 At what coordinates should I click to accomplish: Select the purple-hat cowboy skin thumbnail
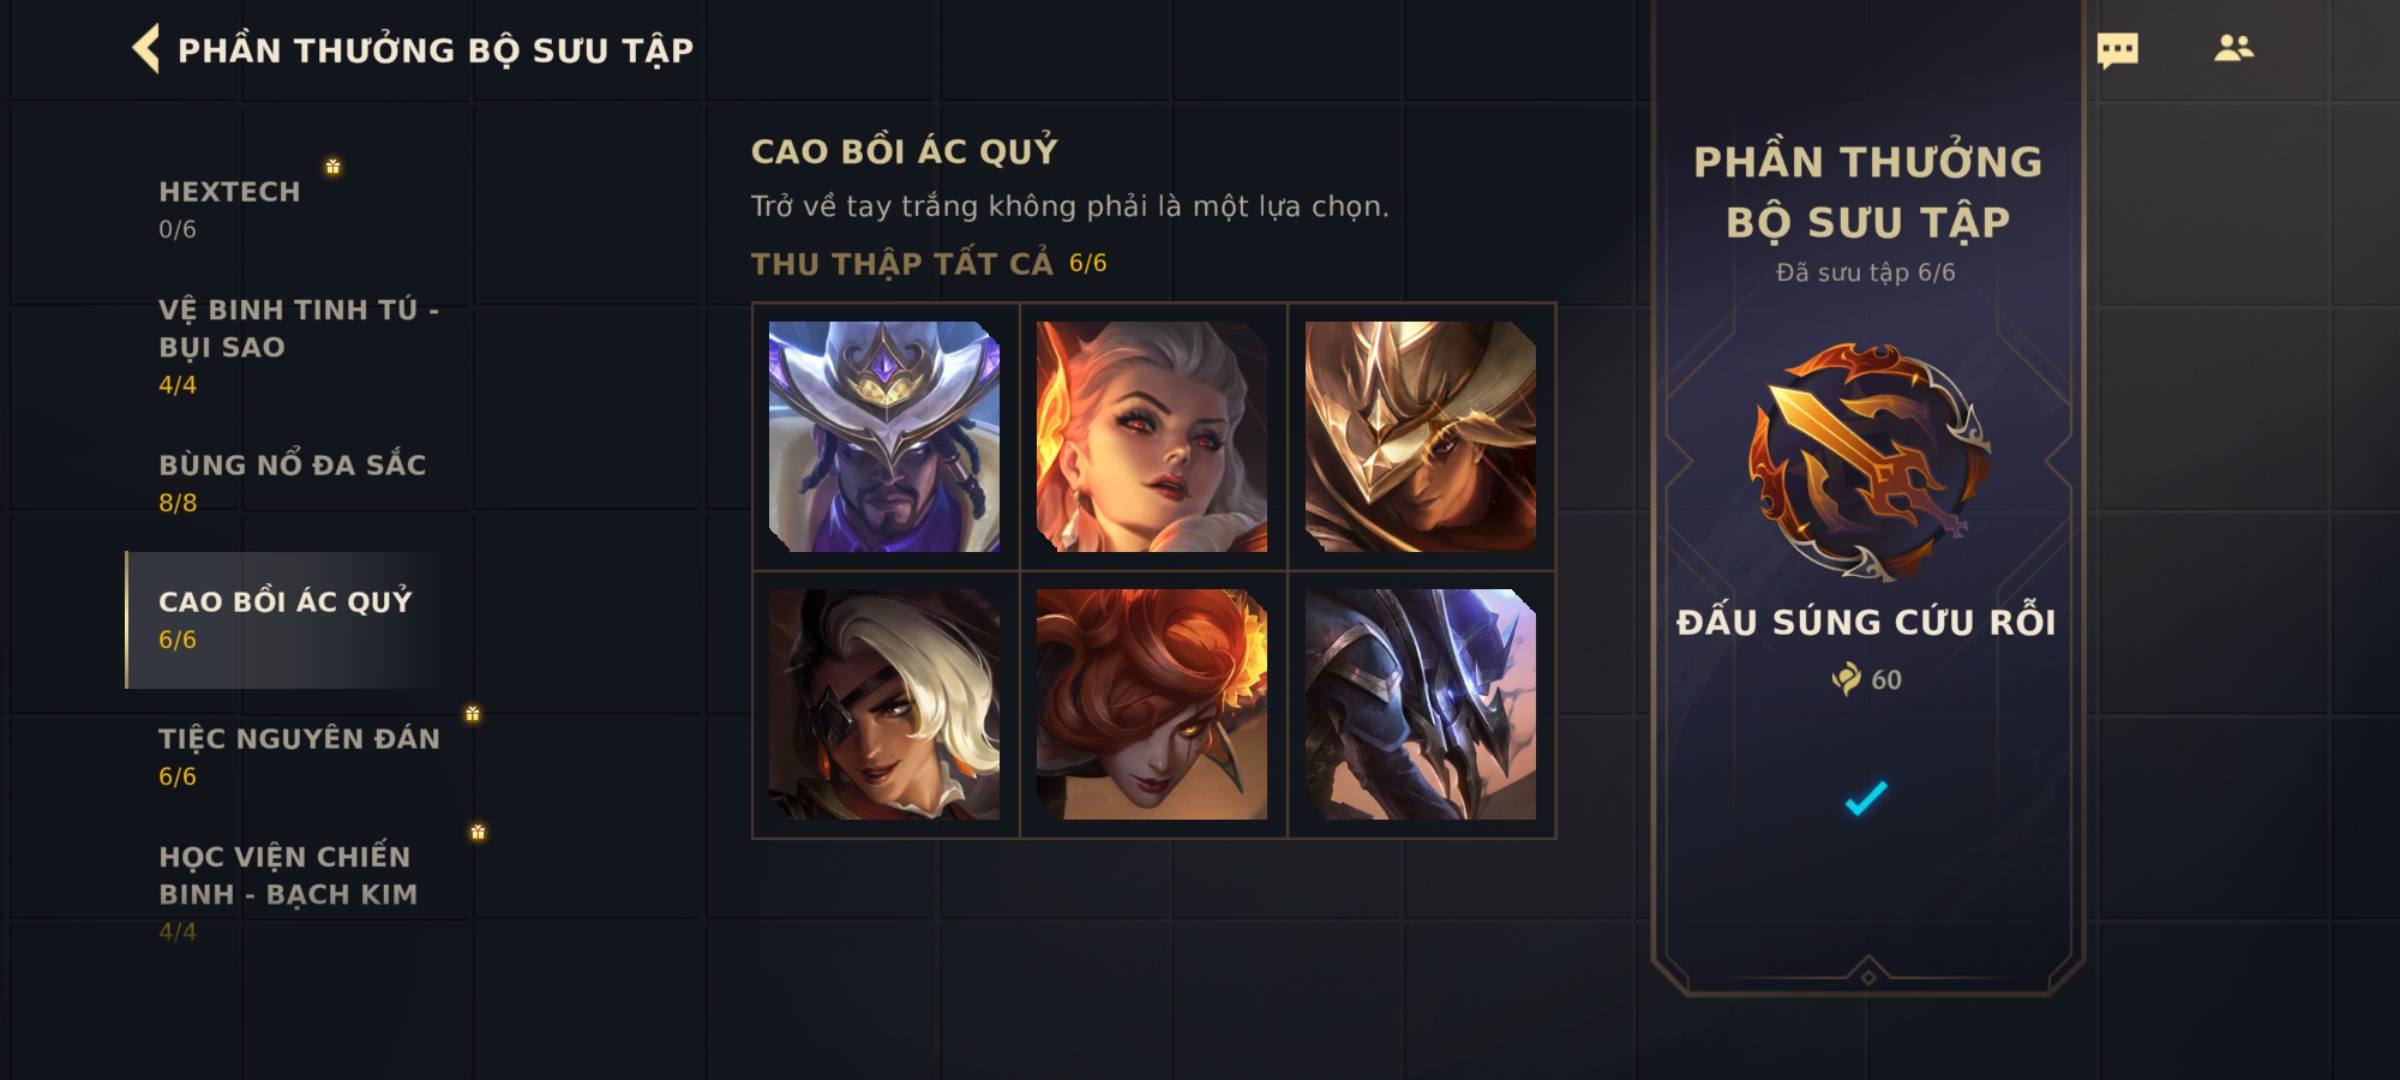[884, 436]
